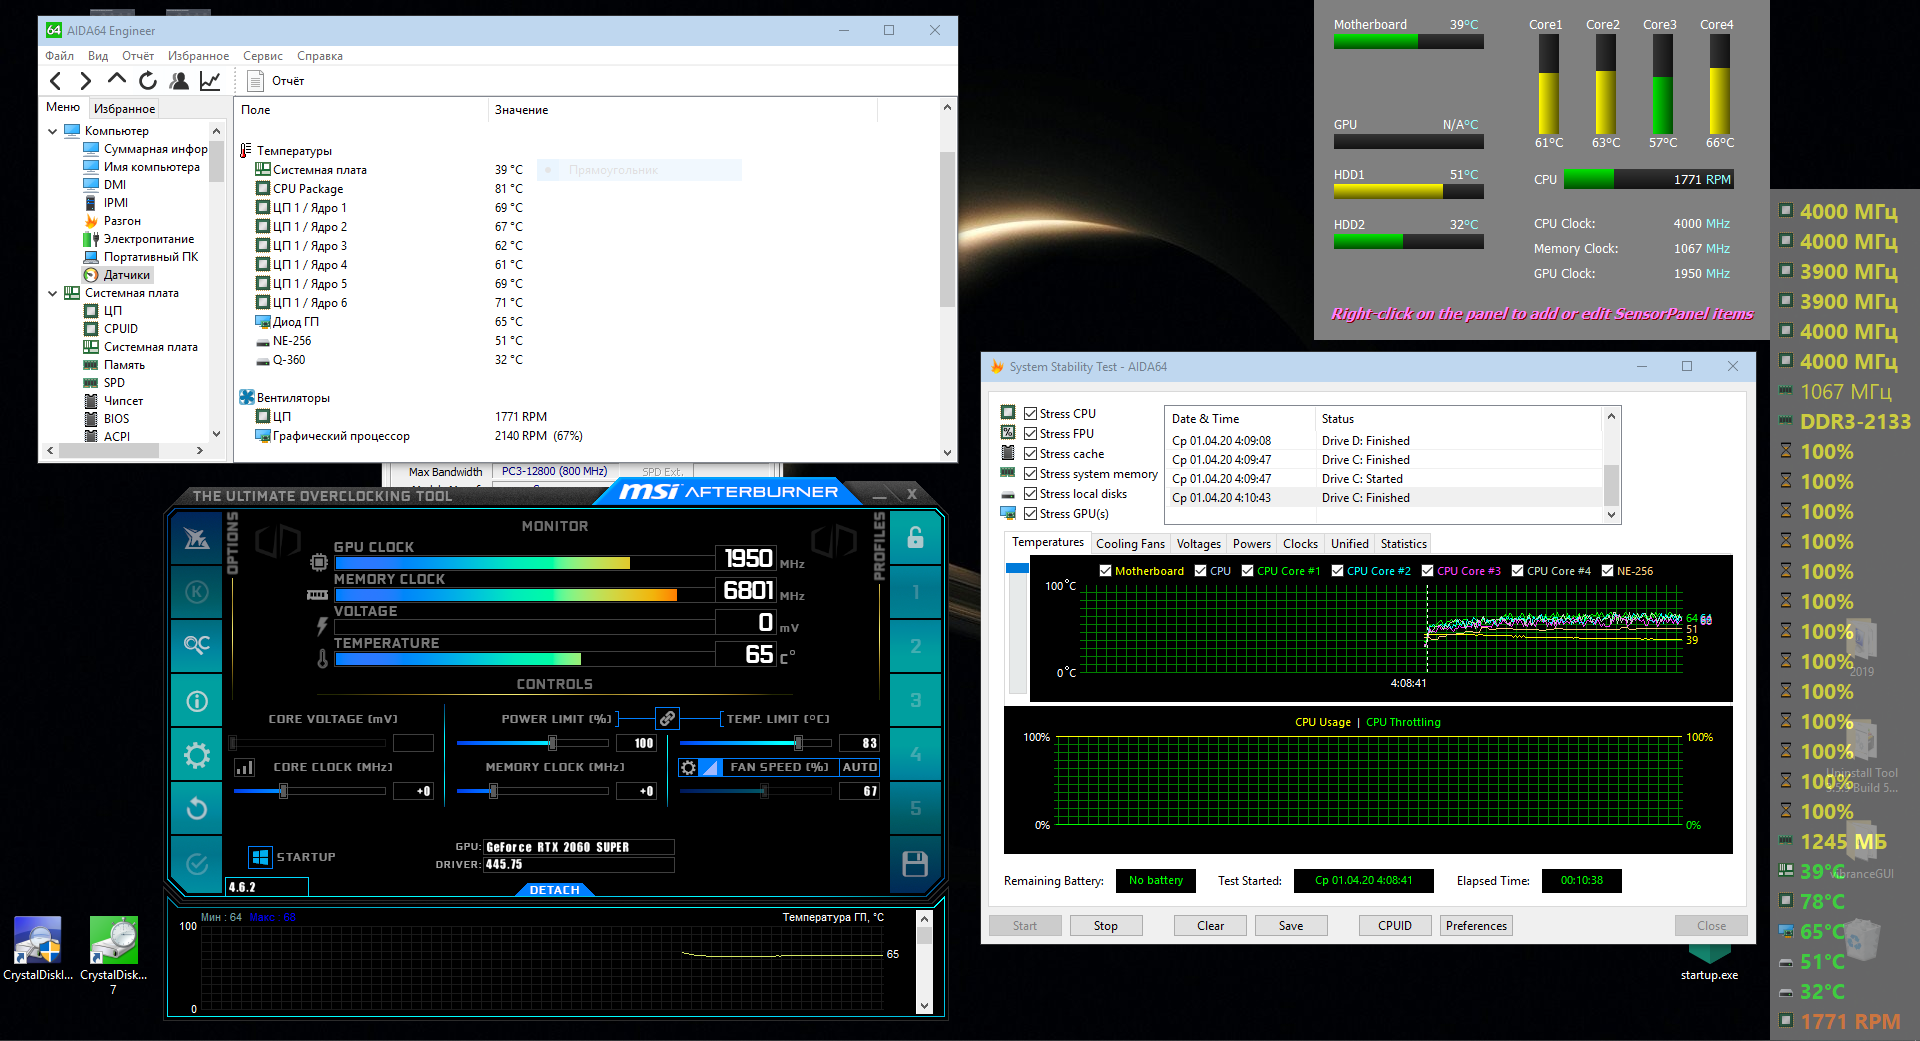Select Afterburner profile 1
Viewport: 1920px width, 1041px height.
(915, 592)
